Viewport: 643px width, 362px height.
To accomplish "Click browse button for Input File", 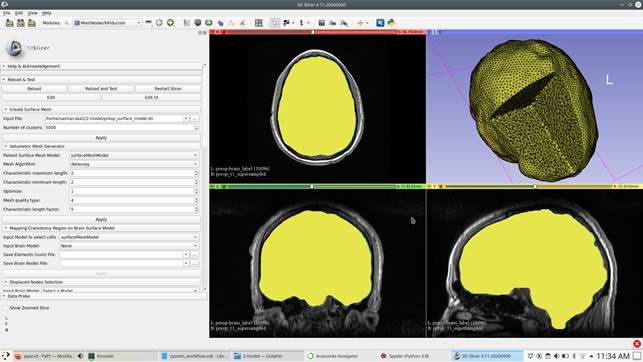I will [x=195, y=118].
